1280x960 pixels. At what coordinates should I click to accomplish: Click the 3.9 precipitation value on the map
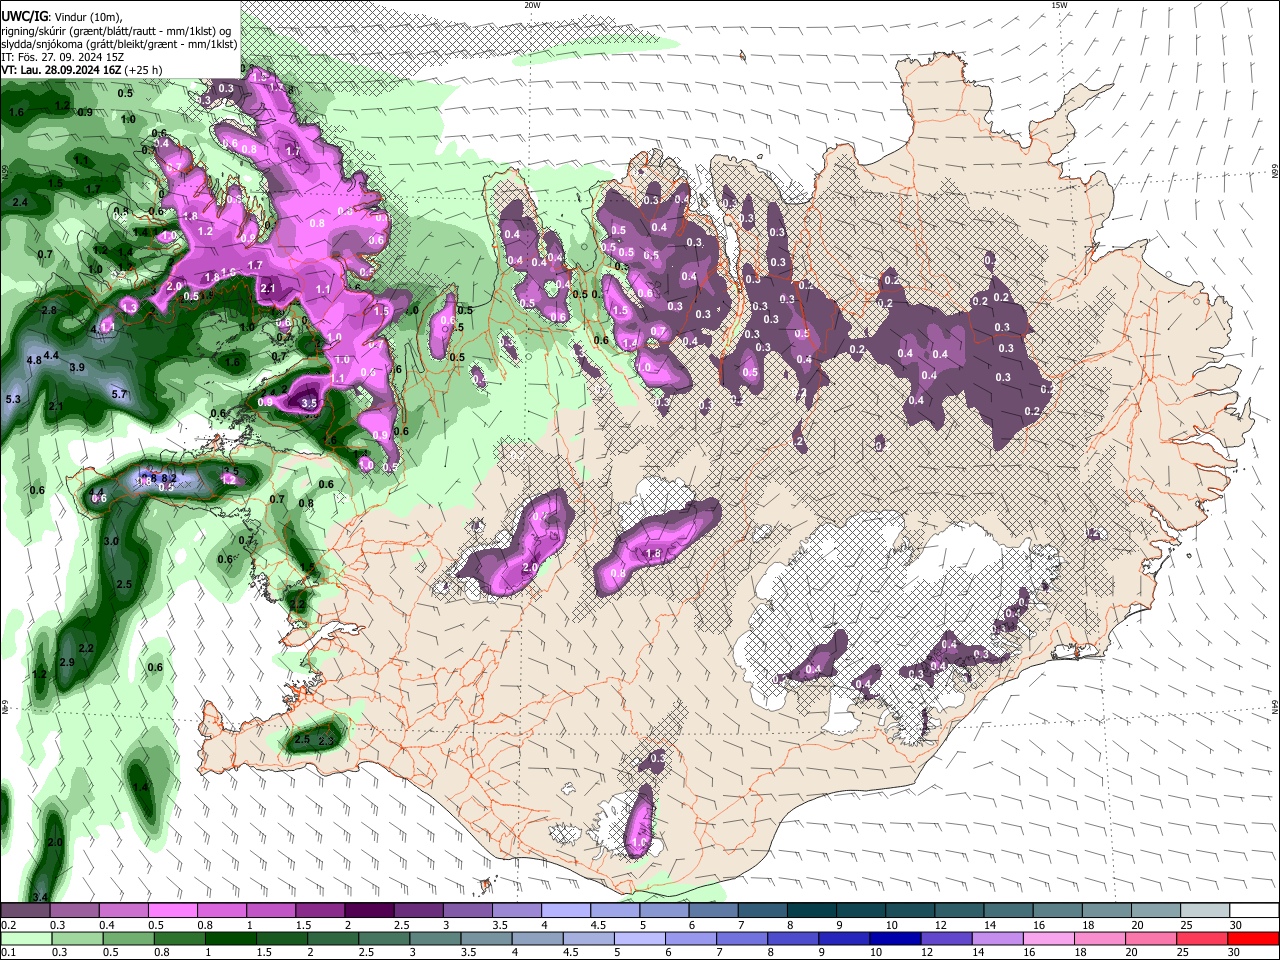pos(77,367)
